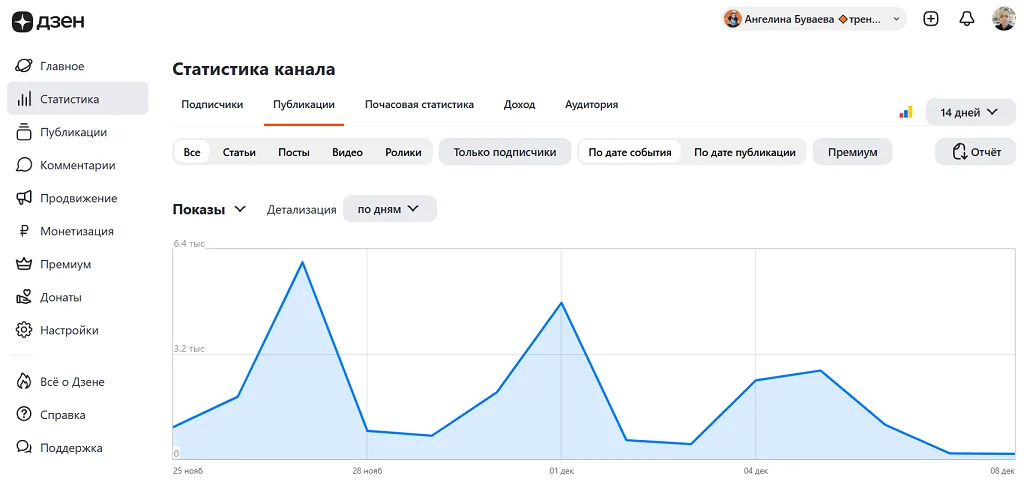Click the notifications bell icon
The width and height of the screenshot is (1030, 485).
[966, 19]
